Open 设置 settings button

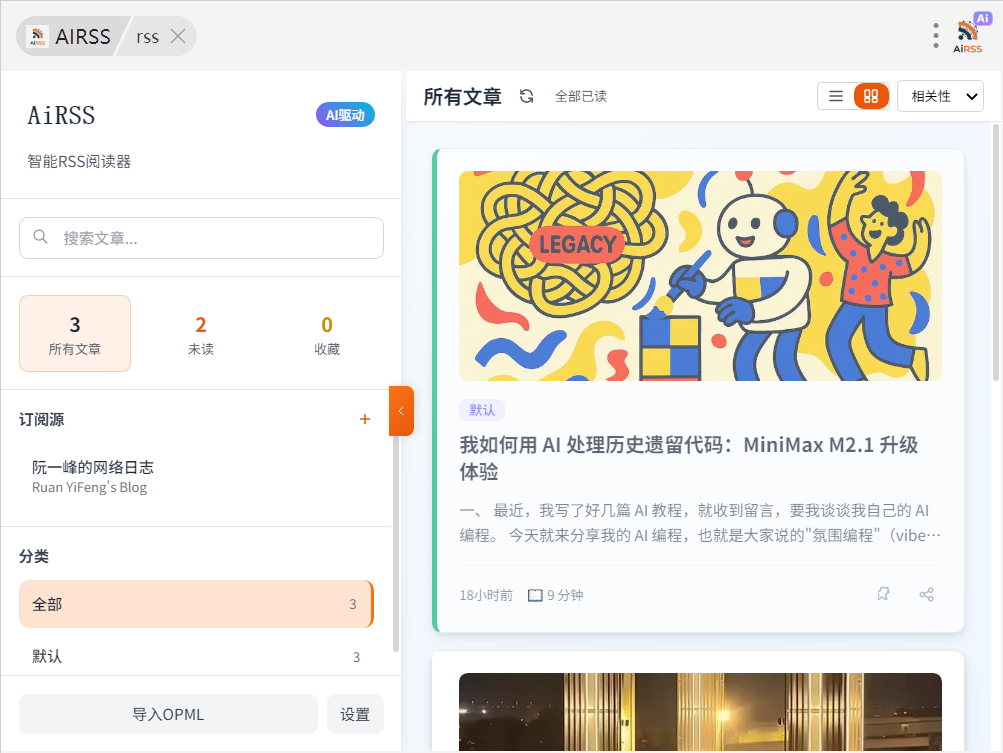pos(355,714)
